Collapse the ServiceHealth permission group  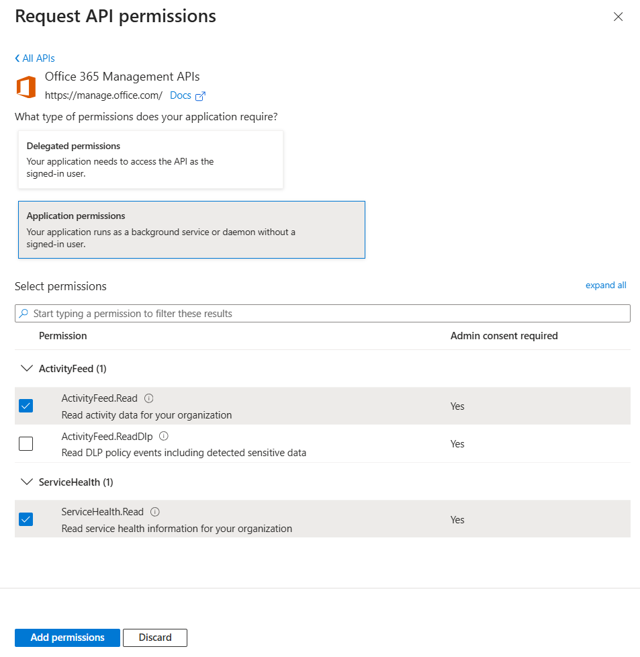(27, 482)
